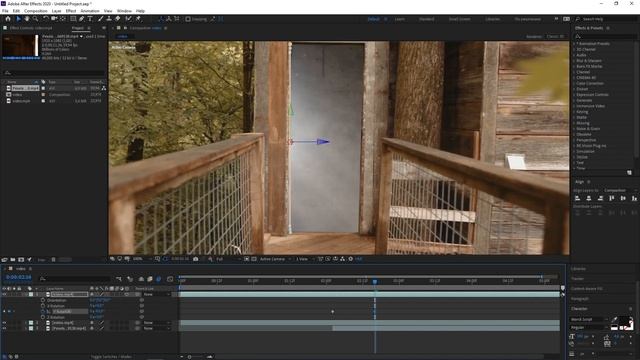Switch to Learn workspace
Image resolution: width=640 pixels, height=360 pixels.
click(400, 19)
